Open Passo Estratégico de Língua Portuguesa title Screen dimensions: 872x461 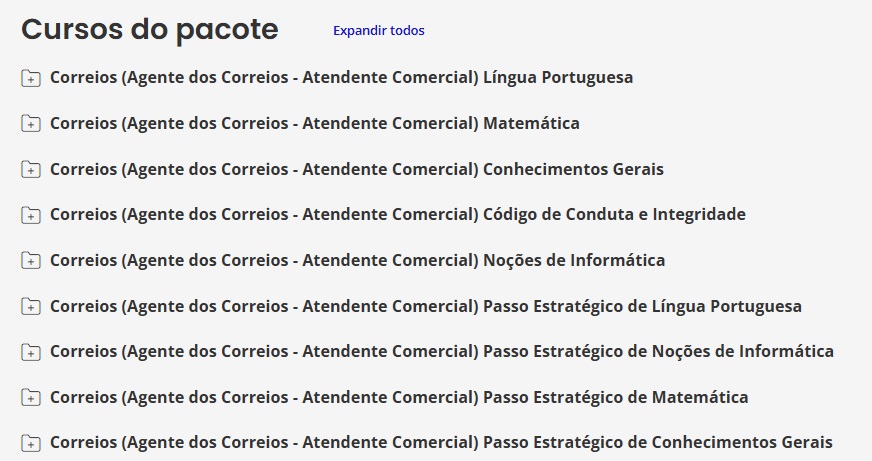tap(426, 306)
